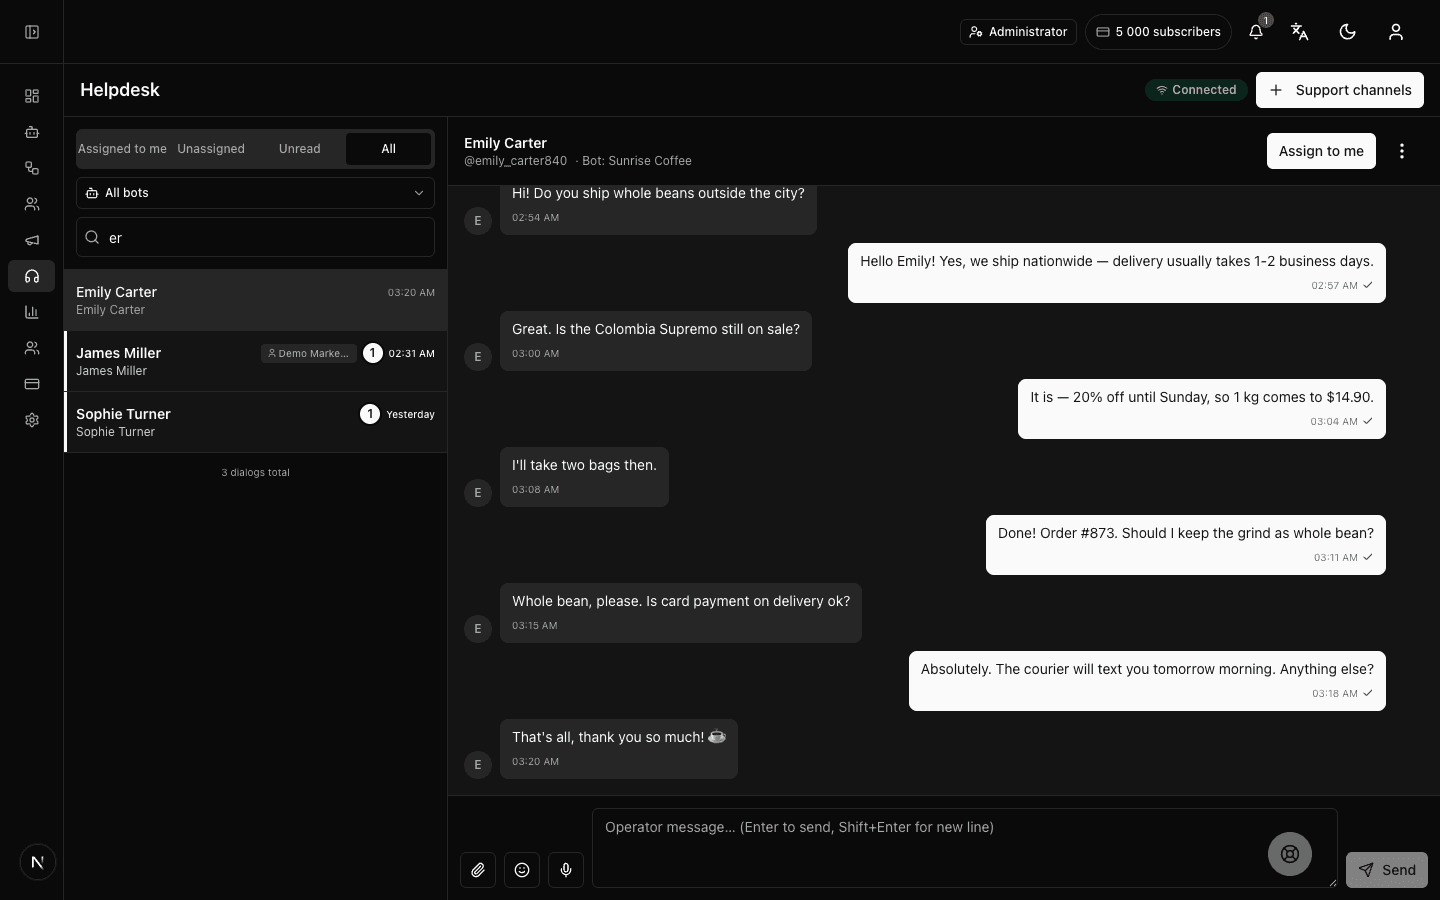Open the Sophie Turner dialog
This screenshot has height=900, width=1440.
coord(255,422)
